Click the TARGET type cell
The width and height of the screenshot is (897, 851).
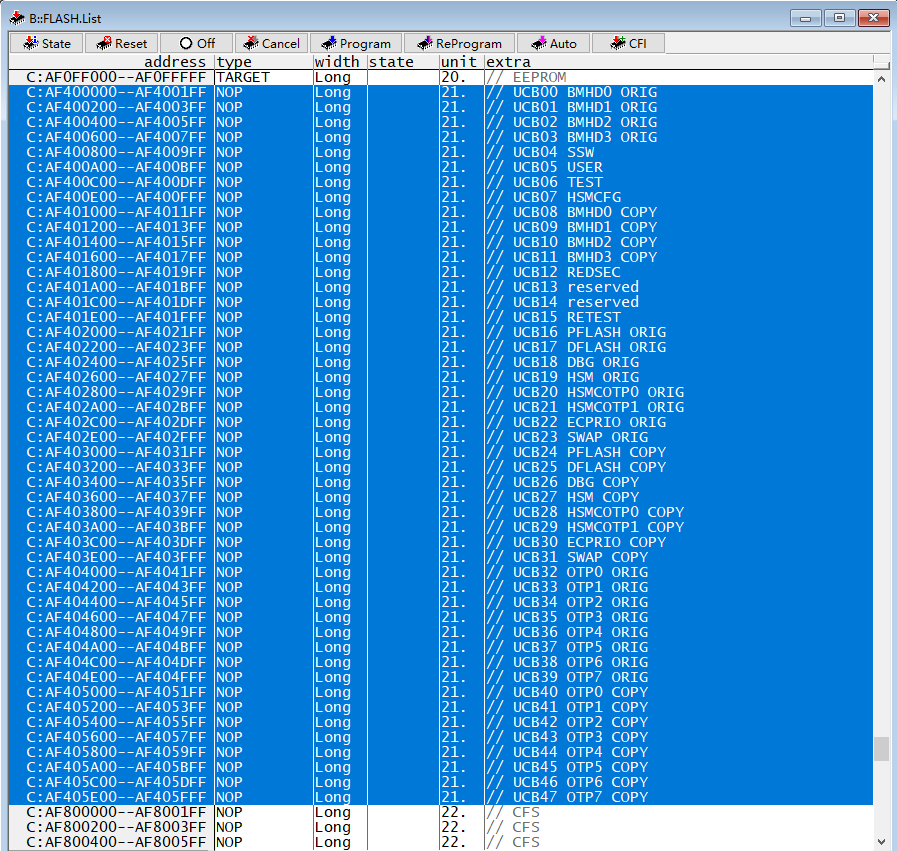pyautogui.click(x=243, y=77)
